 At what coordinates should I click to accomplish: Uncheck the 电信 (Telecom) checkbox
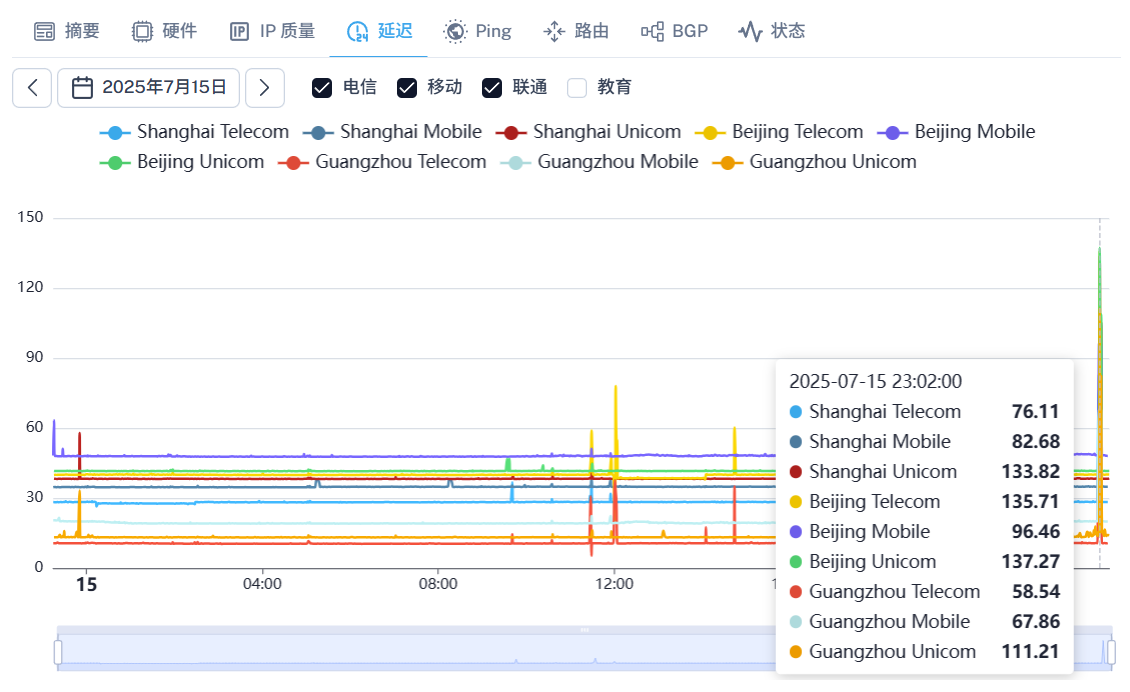(x=322, y=88)
